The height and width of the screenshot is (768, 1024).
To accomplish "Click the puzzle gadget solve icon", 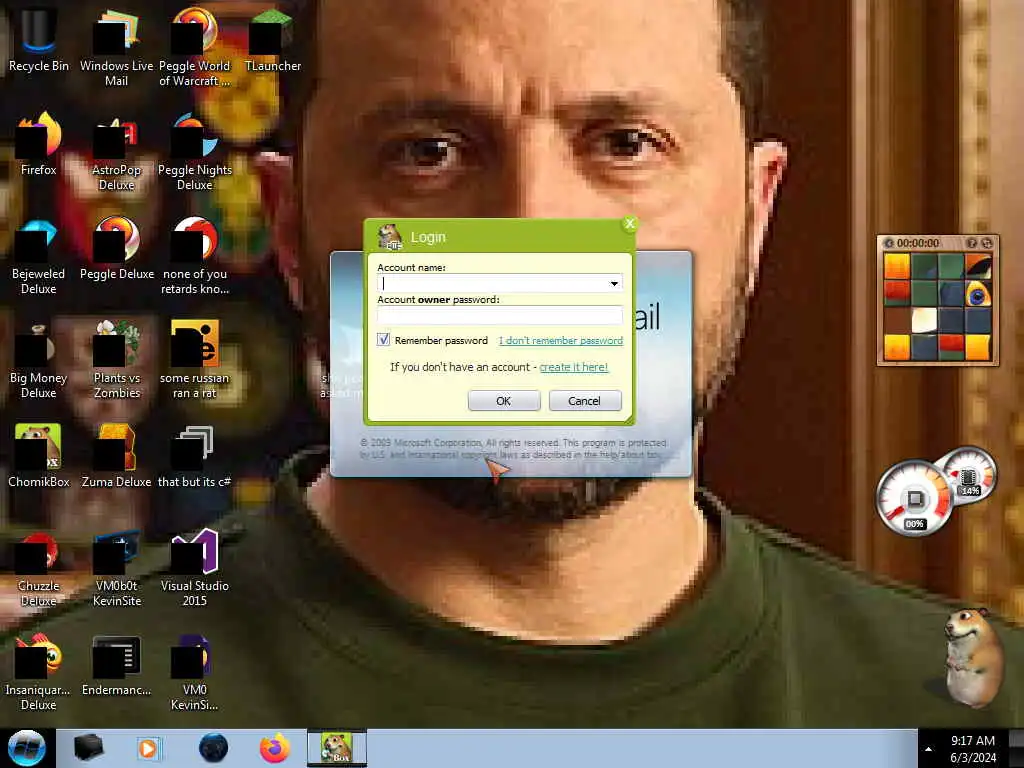I will point(986,243).
